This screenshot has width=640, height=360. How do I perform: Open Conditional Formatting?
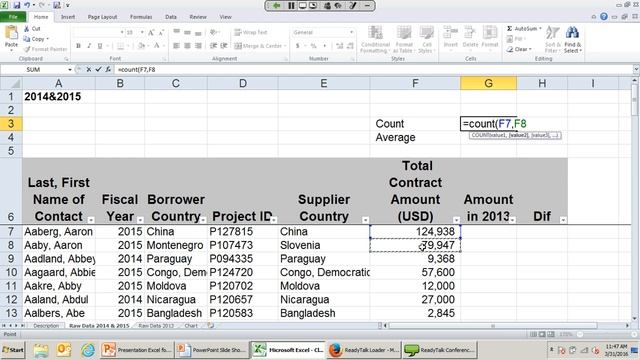click(x=375, y=39)
